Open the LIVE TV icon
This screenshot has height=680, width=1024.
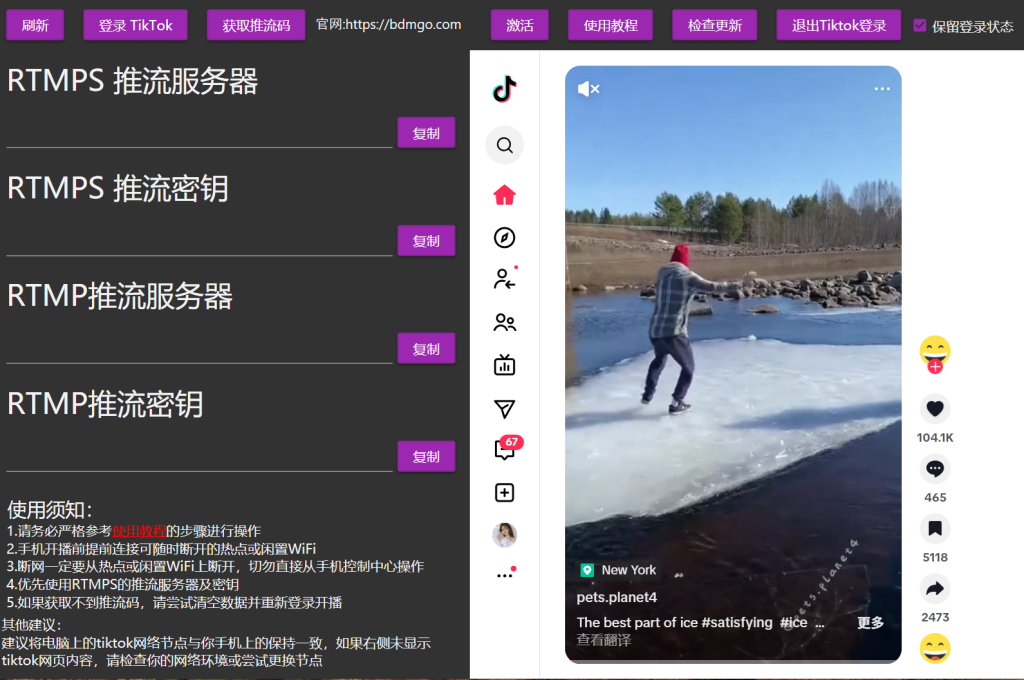504,365
